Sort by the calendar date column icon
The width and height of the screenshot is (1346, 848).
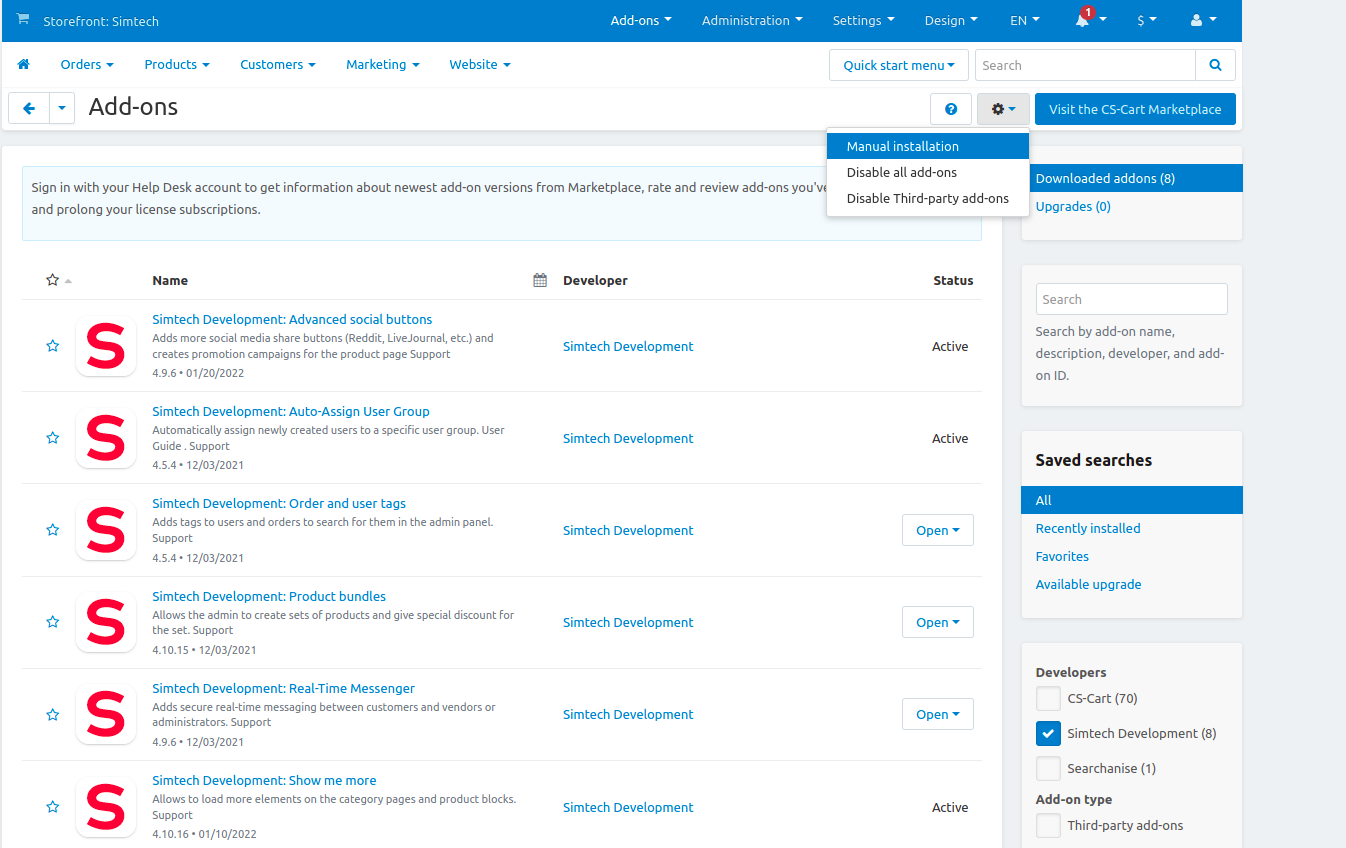(540, 280)
